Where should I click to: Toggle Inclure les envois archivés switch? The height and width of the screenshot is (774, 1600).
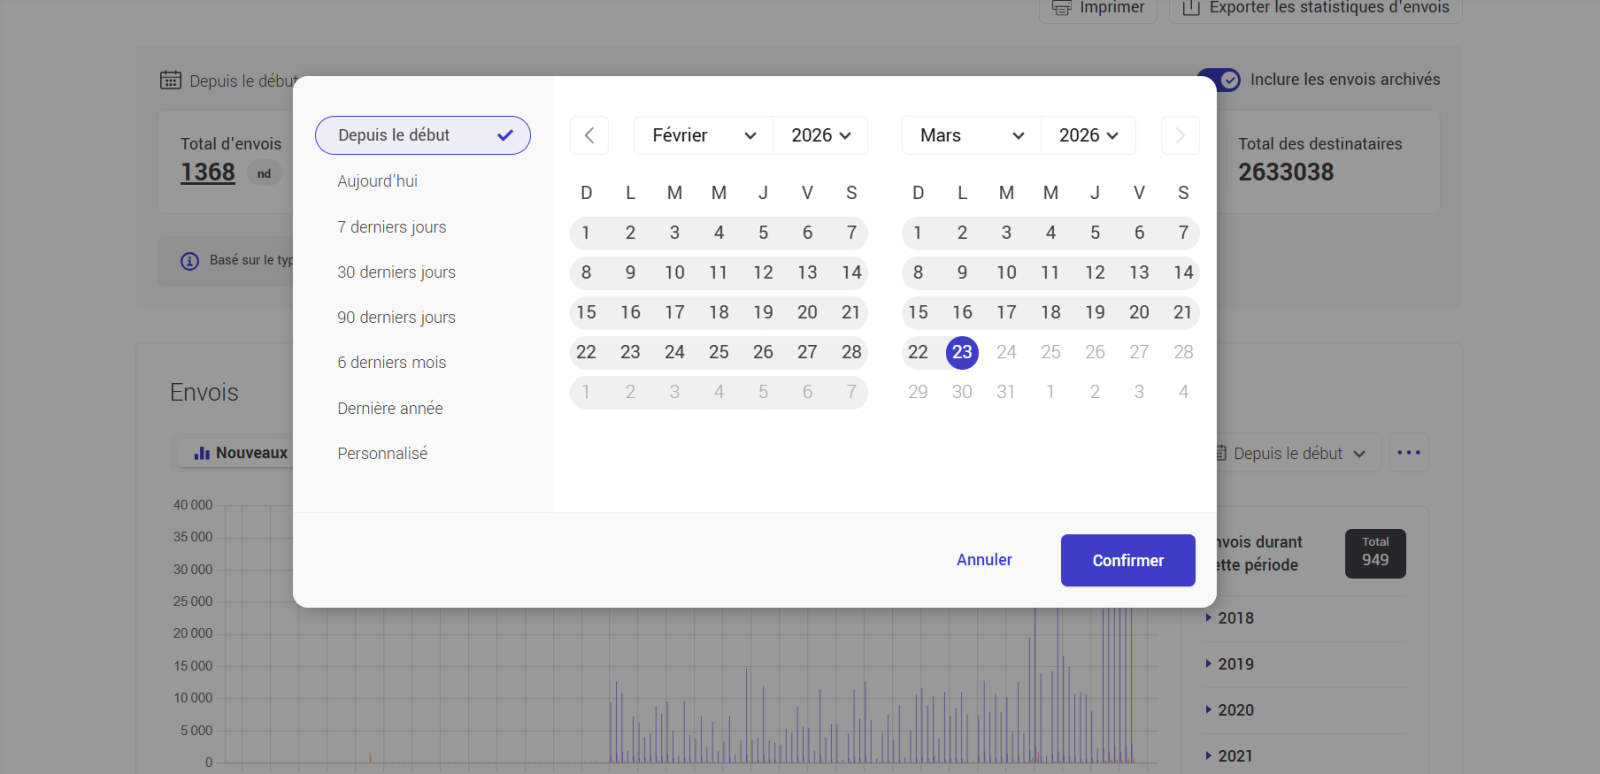click(x=1219, y=80)
